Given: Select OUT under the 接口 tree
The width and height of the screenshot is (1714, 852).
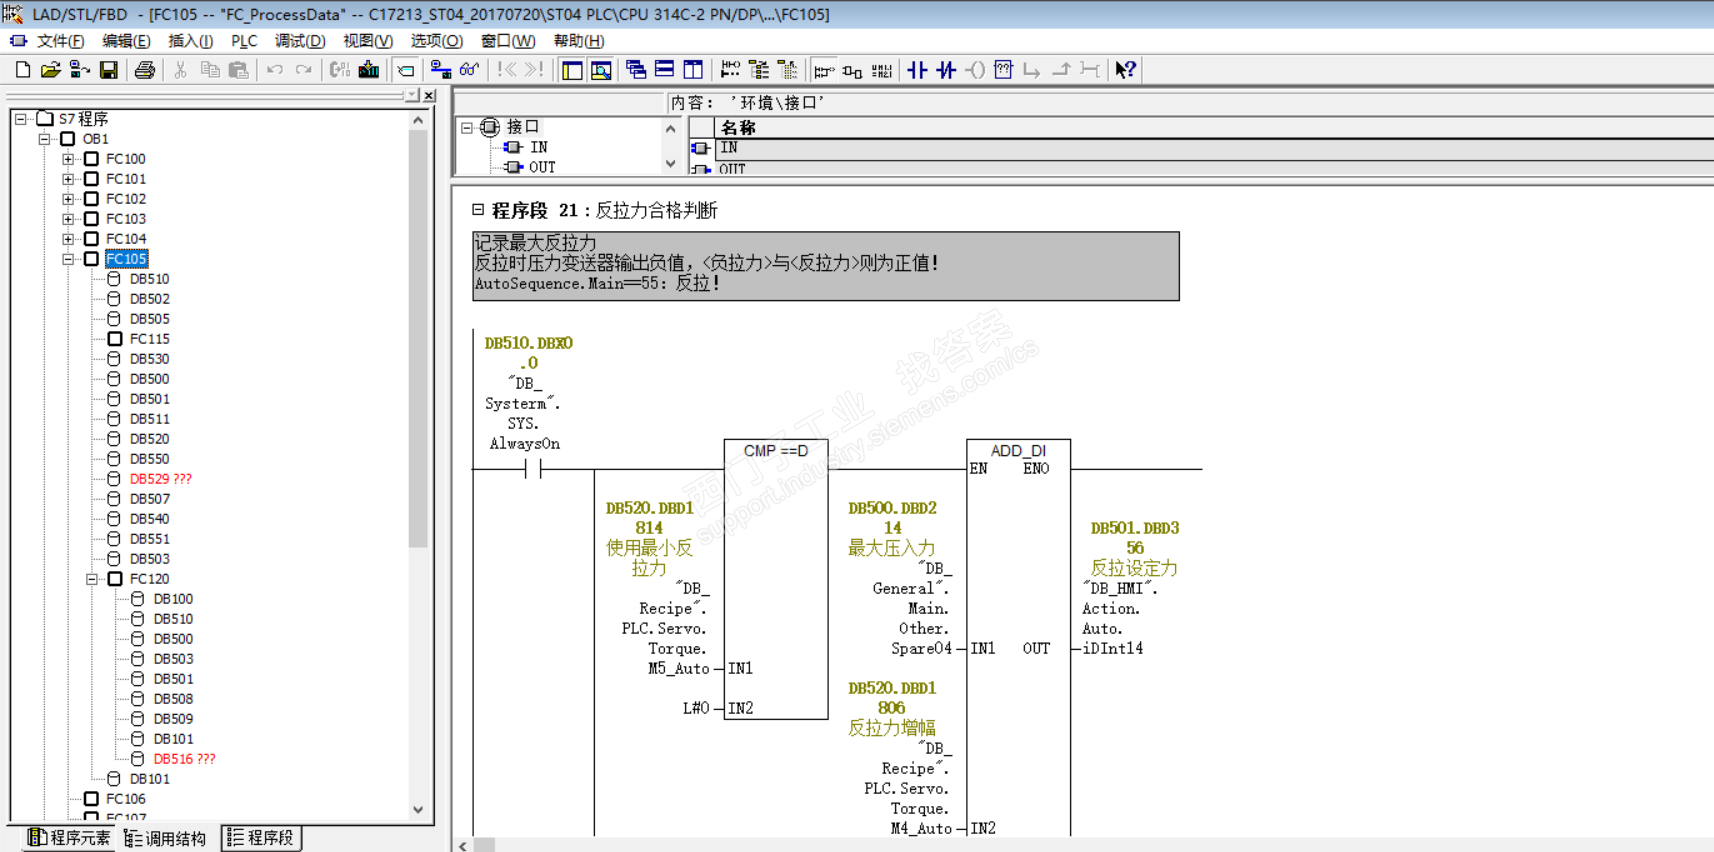Looking at the screenshot, I should pos(542,167).
